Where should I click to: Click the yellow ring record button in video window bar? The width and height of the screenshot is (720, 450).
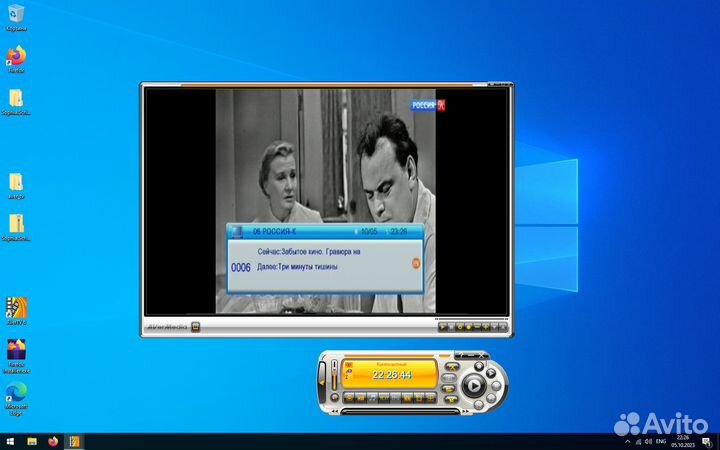pos(460,327)
